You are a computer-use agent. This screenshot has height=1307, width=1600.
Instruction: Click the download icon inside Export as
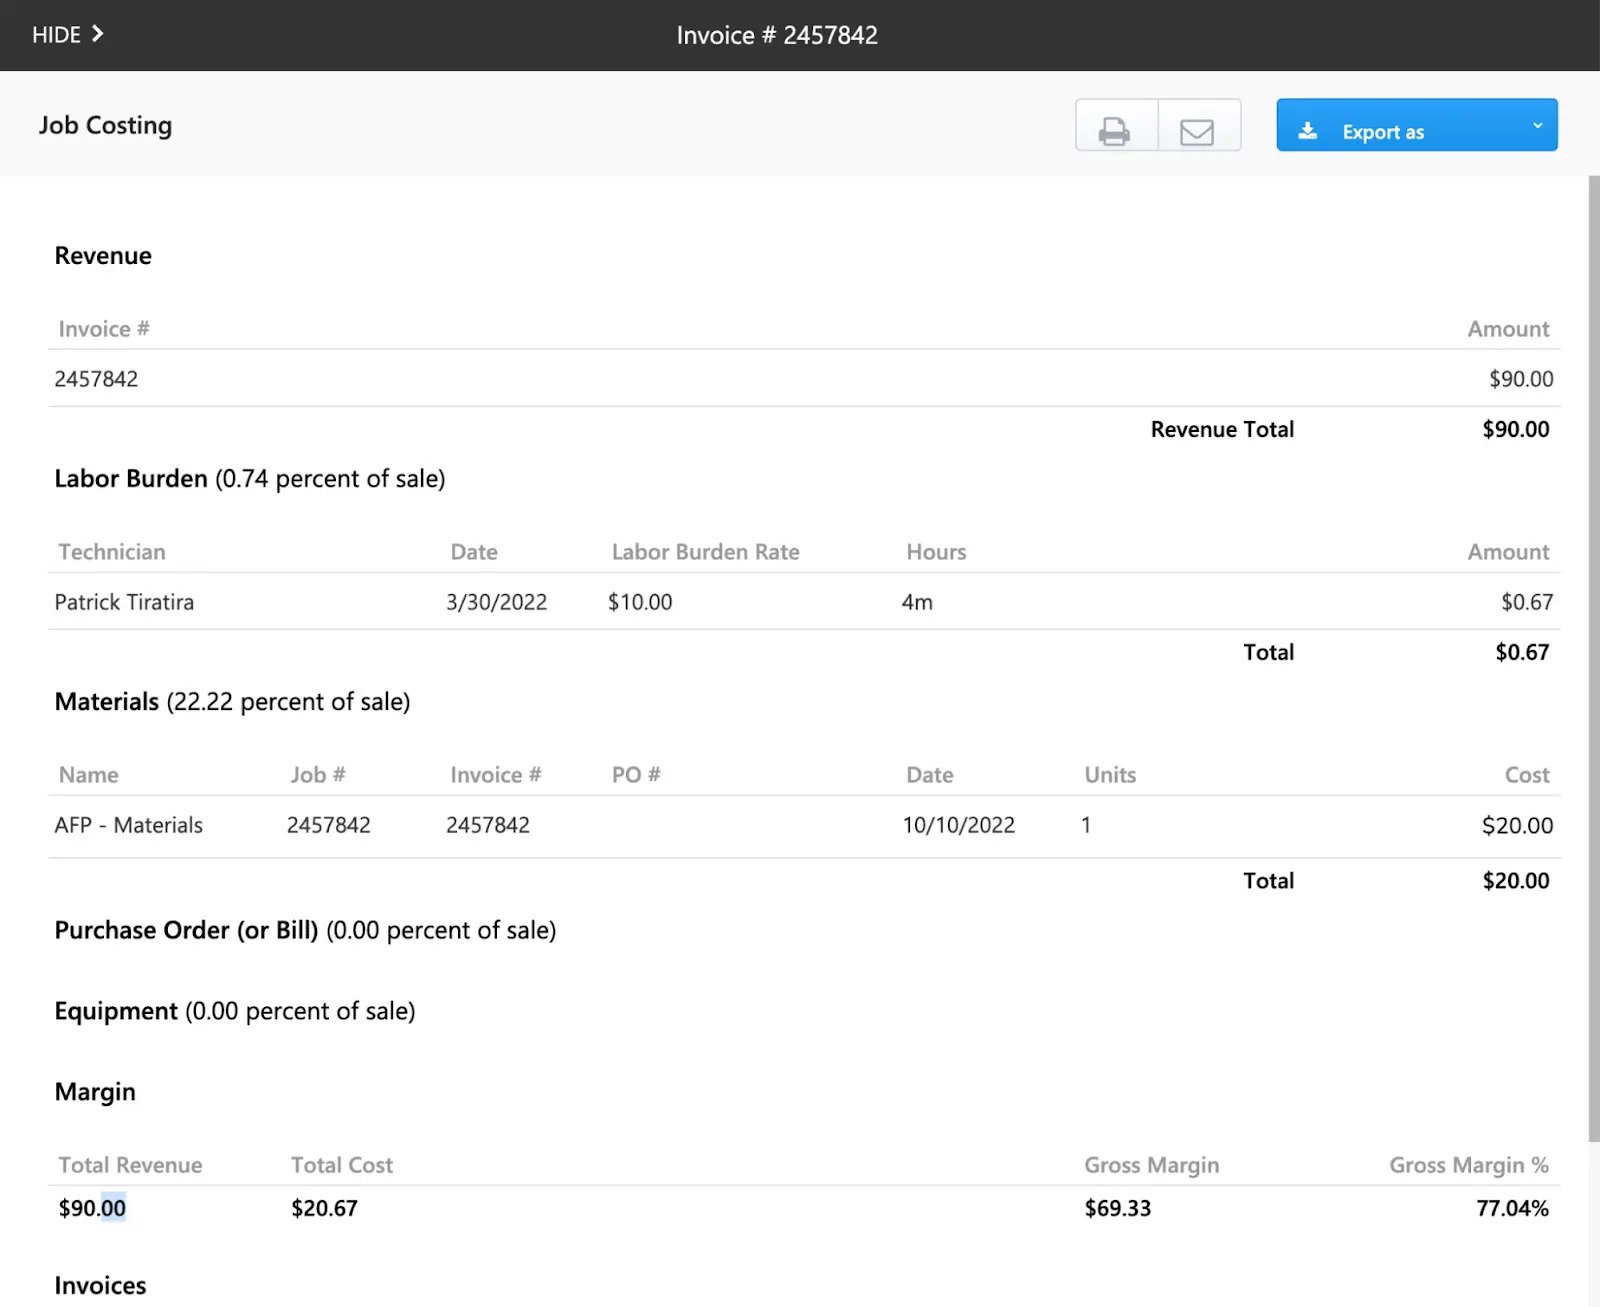[1307, 130]
